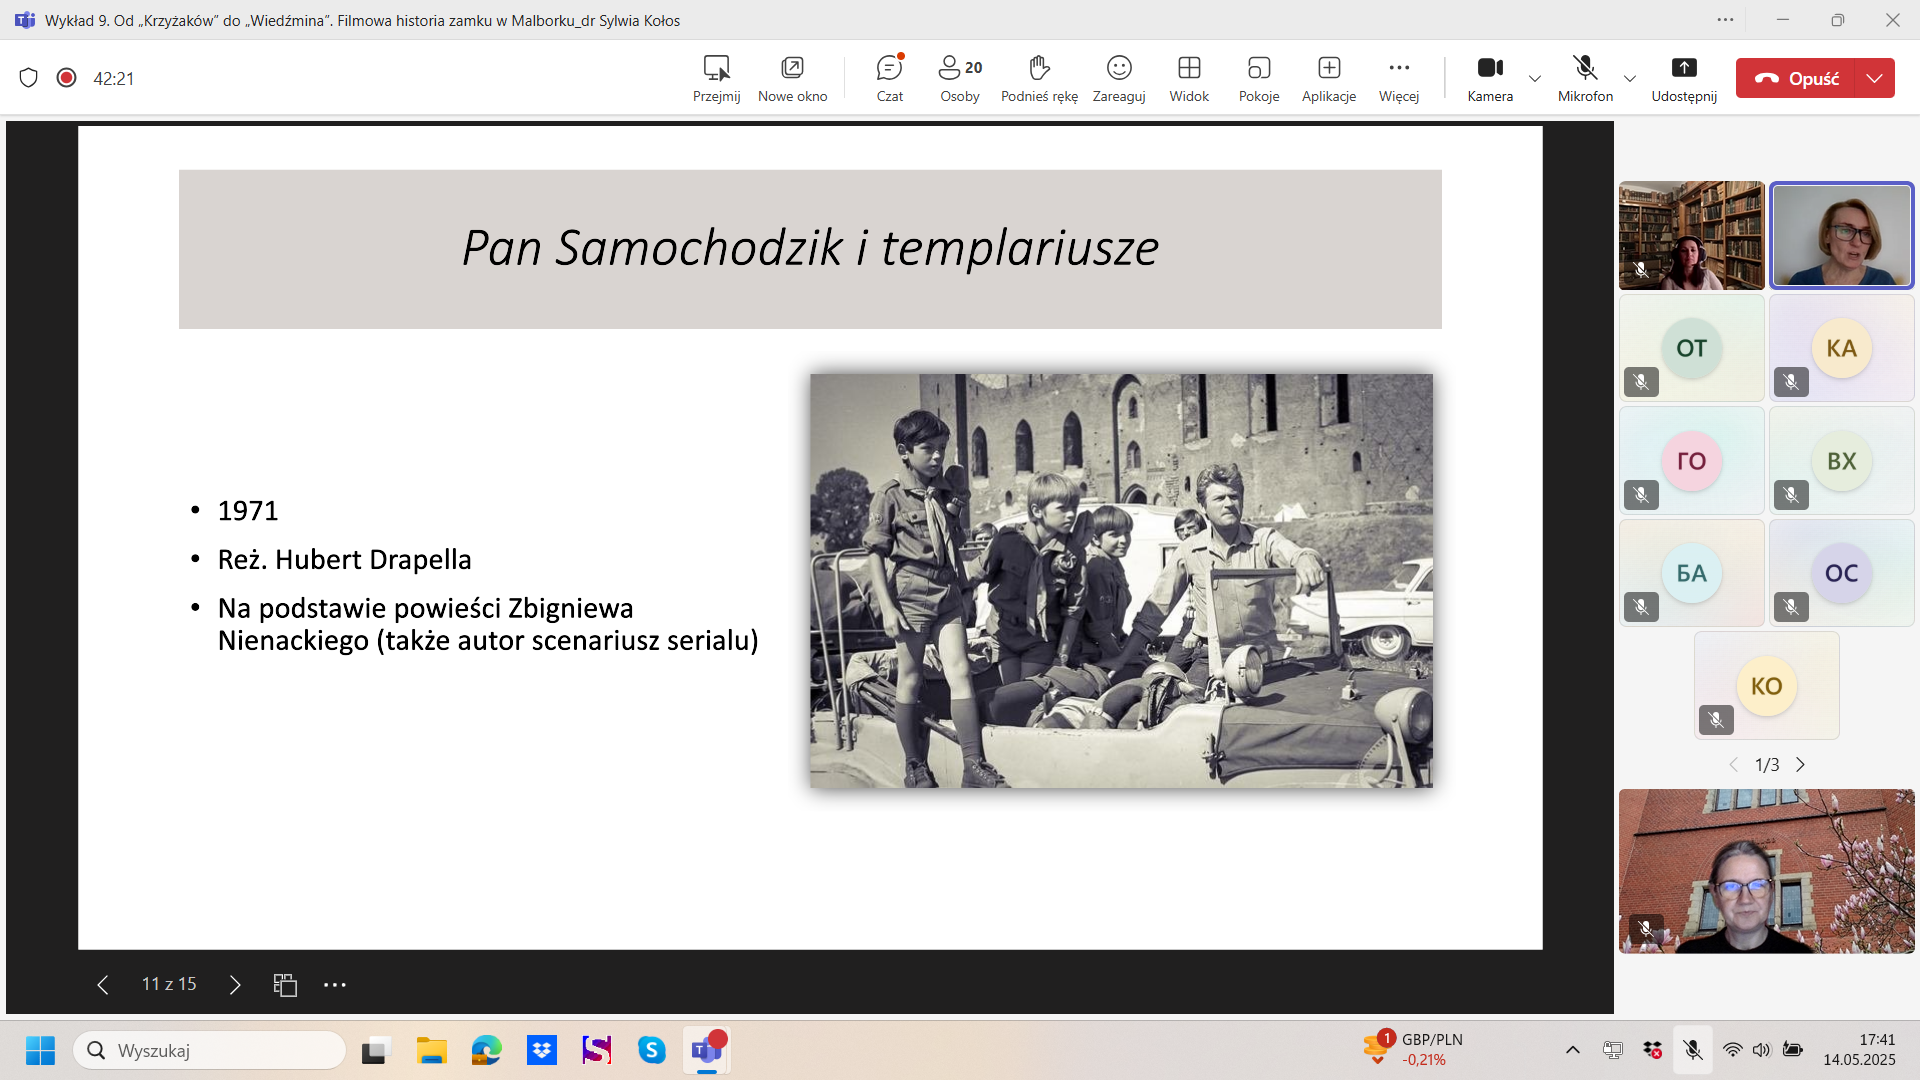Screen dimensions: 1920x1080
Task: Open the Przejmij control option
Action: (716, 78)
